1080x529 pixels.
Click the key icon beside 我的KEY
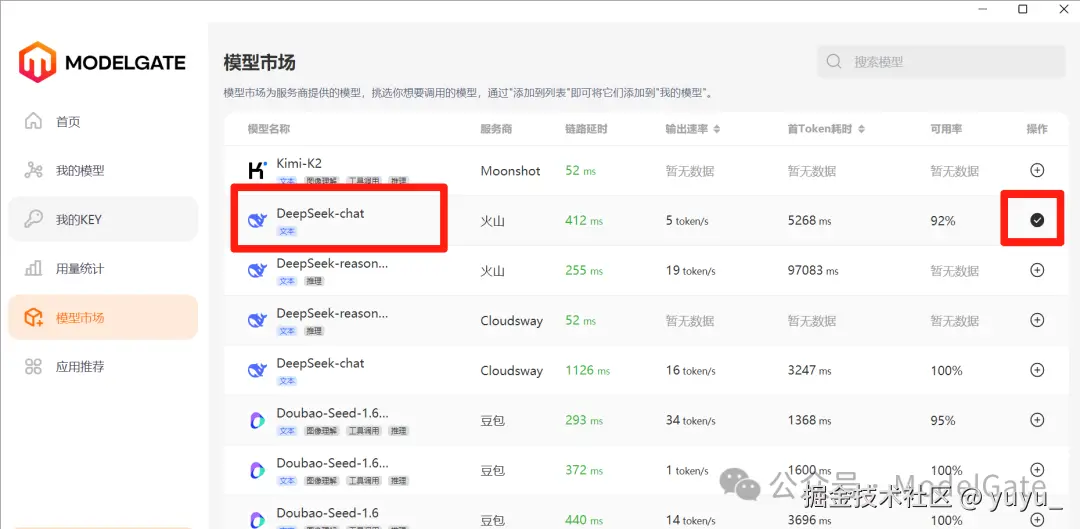click(x=33, y=220)
